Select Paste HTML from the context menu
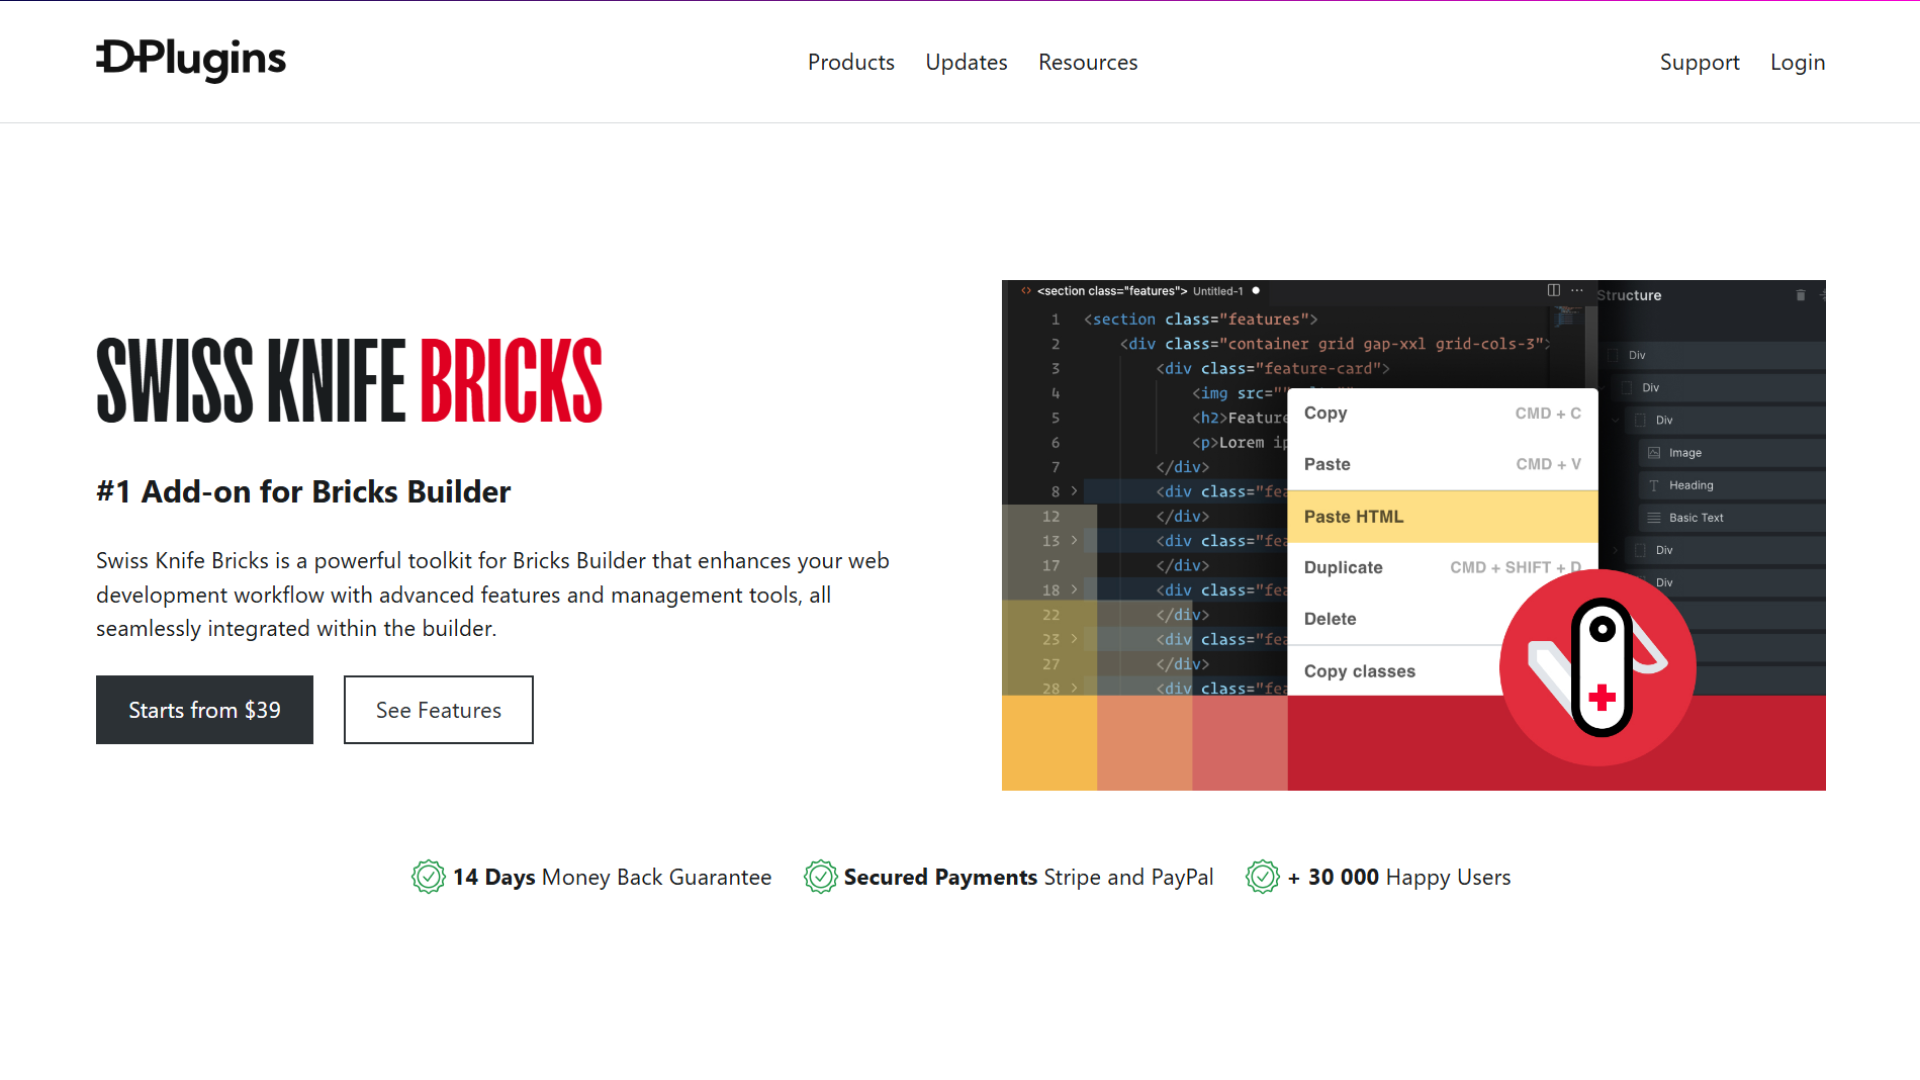Image resolution: width=1920 pixels, height=1080 pixels. (x=1353, y=516)
